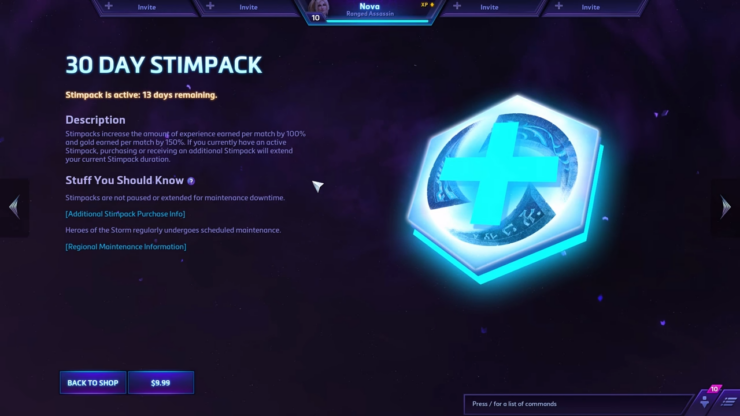Click the plus icon on the first Invite slot
The image size is (740, 416).
[x=109, y=6]
